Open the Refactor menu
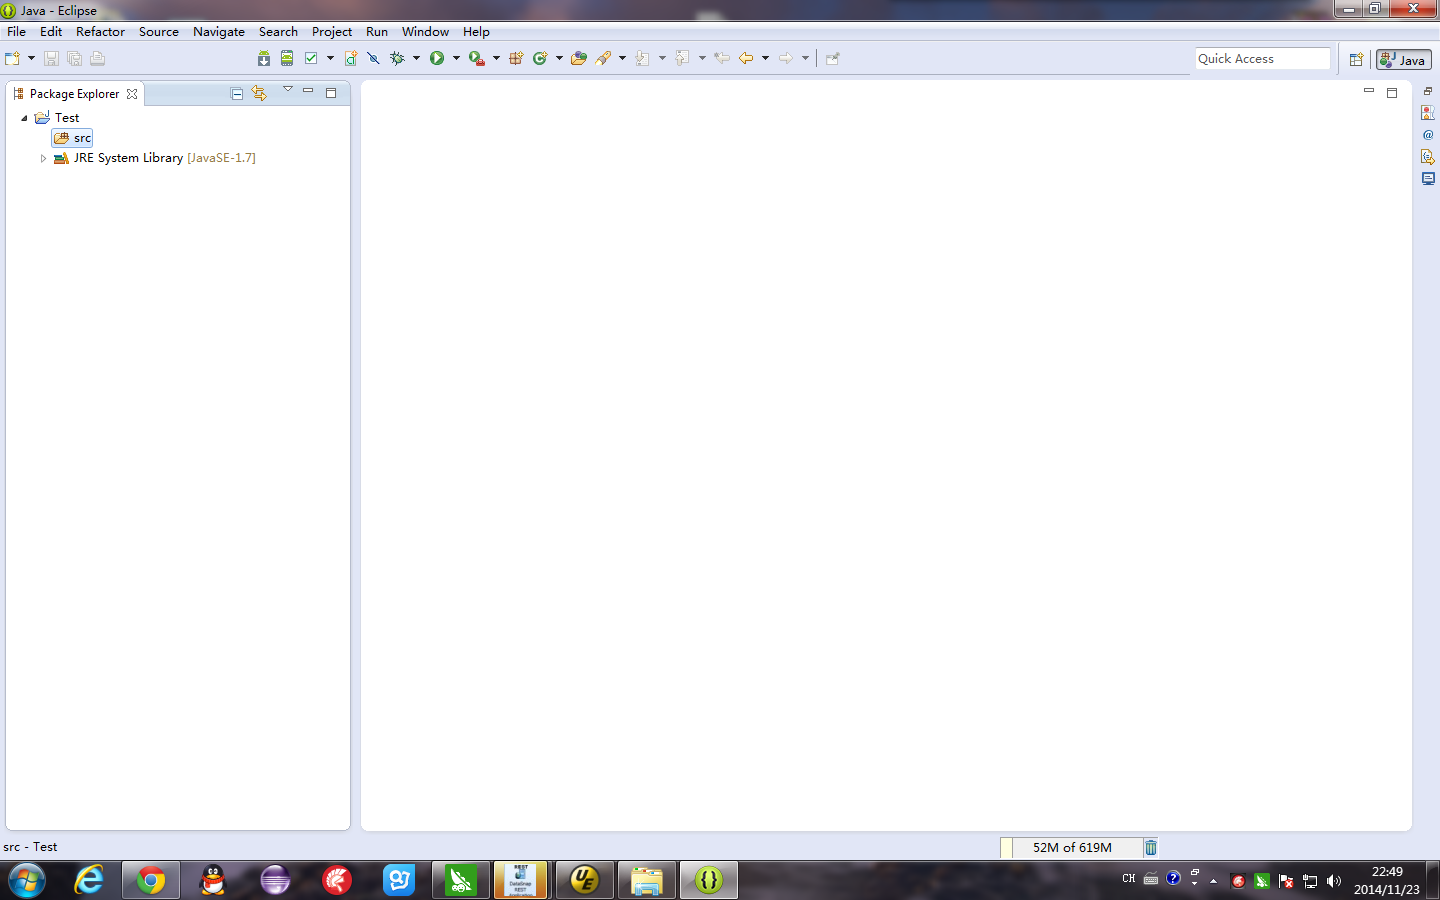Viewport: 1440px width, 900px height. coord(100,32)
